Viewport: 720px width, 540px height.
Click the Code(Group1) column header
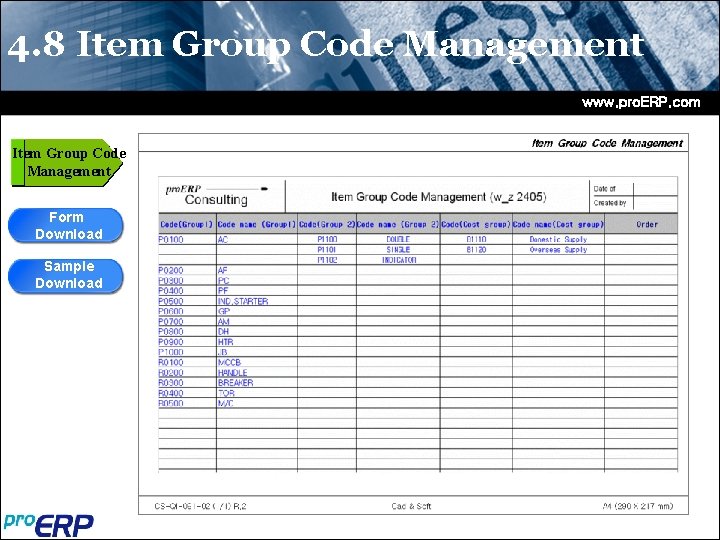pos(187,225)
